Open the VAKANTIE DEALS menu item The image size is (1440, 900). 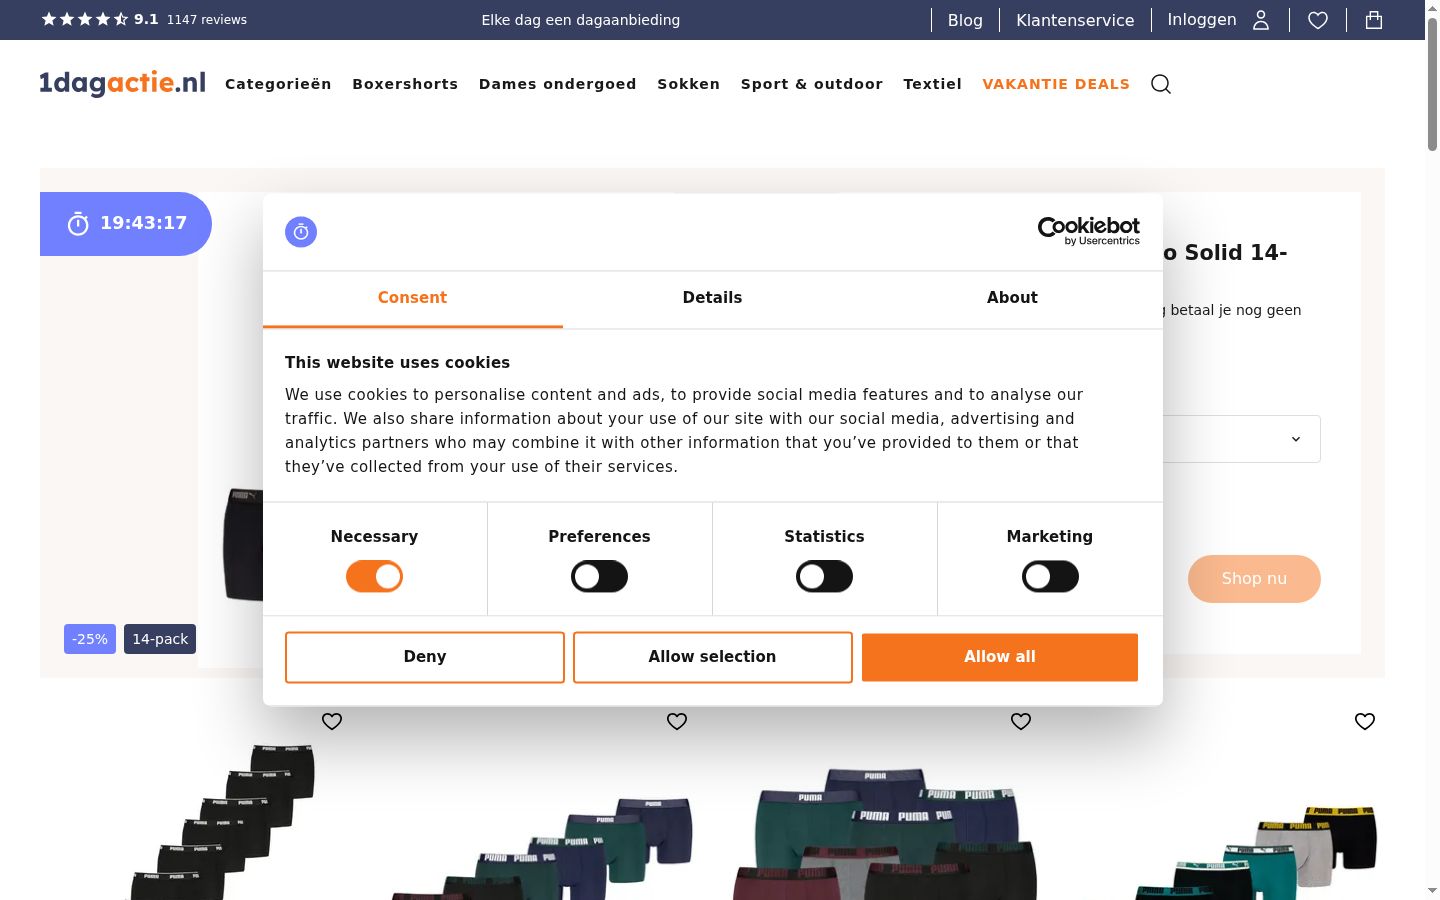[x=1056, y=84]
